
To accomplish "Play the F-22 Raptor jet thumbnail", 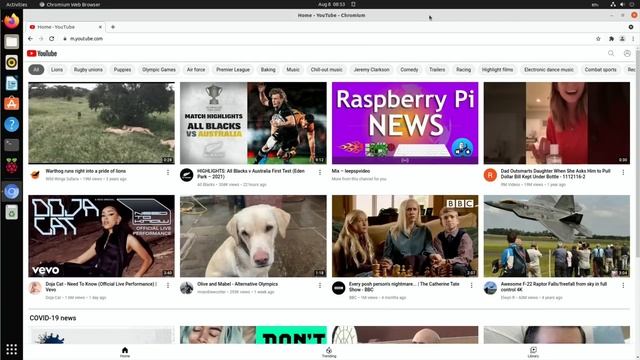I will click(557, 236).
